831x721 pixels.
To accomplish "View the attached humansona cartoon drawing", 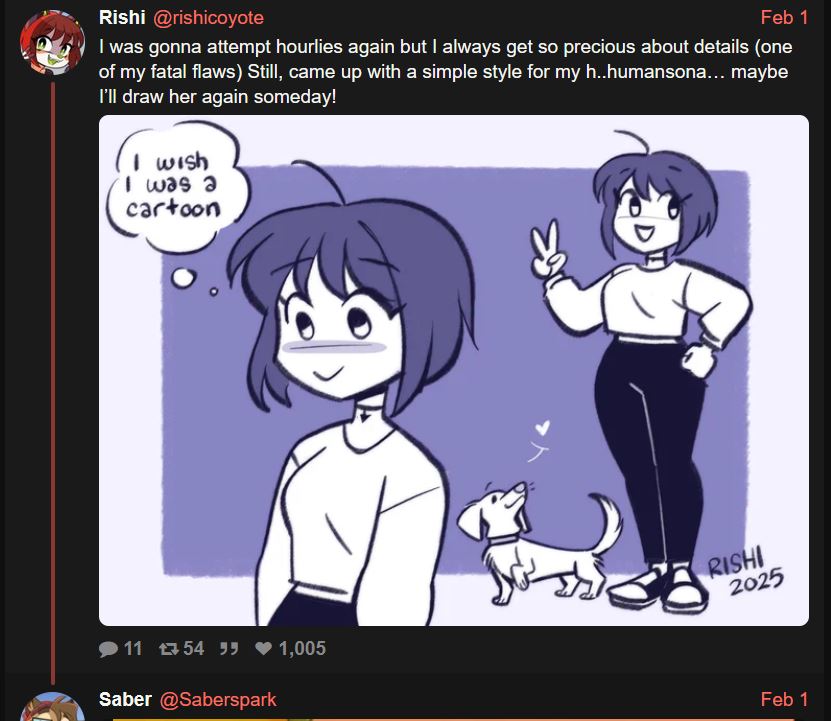I will click(454, 371).
